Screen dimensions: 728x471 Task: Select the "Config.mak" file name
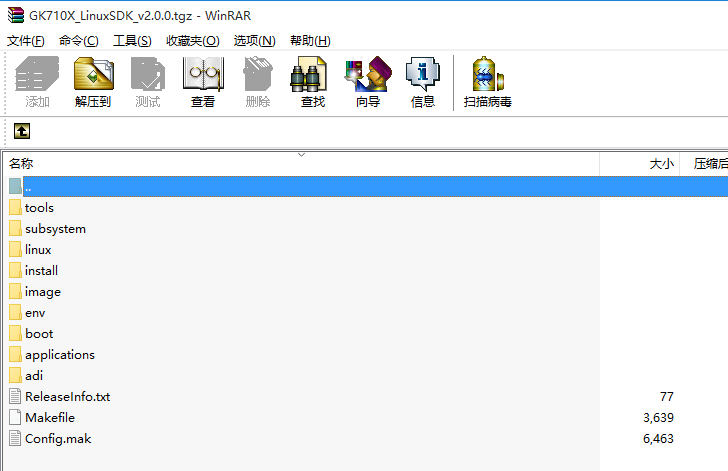(x=58, y=439)
